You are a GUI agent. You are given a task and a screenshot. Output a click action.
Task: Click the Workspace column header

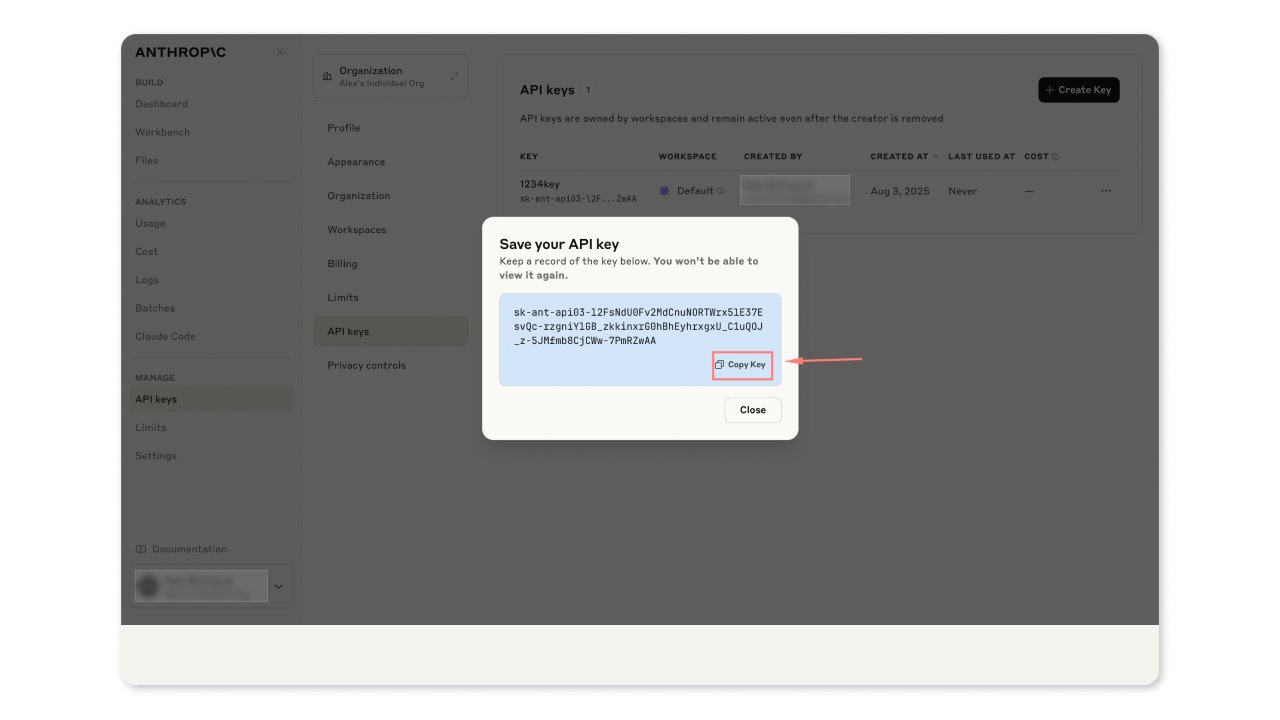click(x=688, y=157)
